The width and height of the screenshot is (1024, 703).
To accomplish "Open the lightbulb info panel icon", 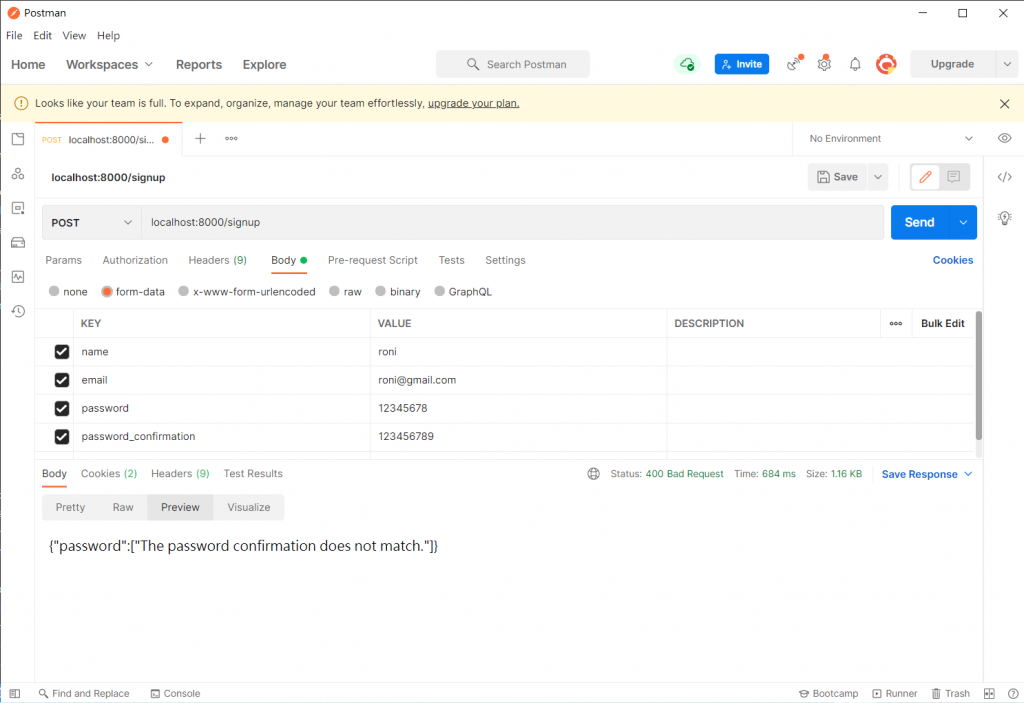I will pos(1004,218).
